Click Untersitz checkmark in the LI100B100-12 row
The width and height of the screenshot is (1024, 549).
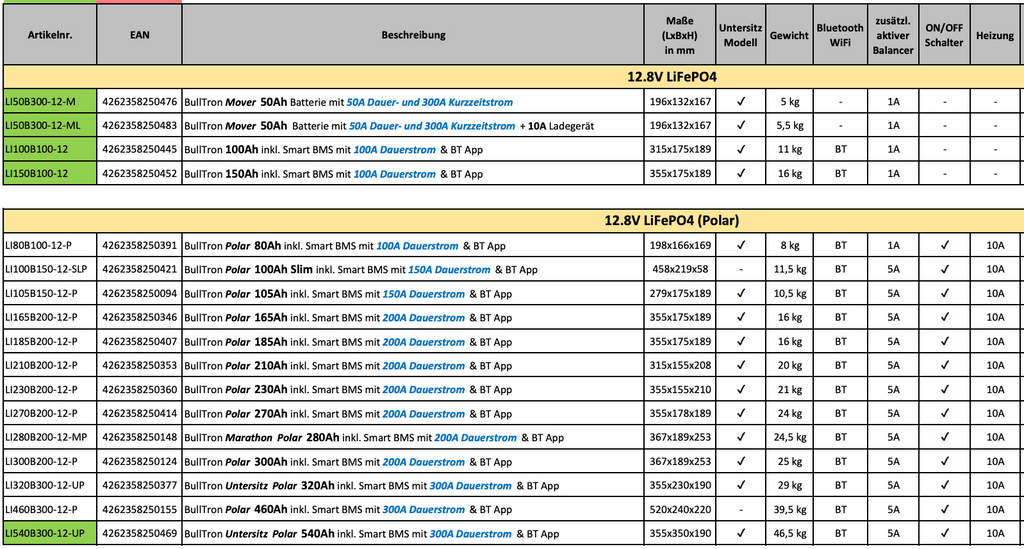tap(740, 149)
